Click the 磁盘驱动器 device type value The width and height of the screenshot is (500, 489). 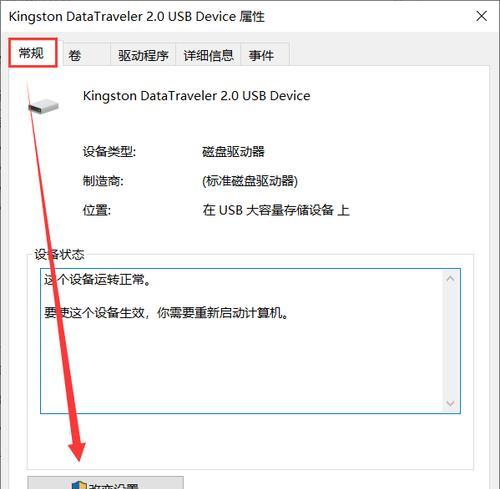coord(233,152)
